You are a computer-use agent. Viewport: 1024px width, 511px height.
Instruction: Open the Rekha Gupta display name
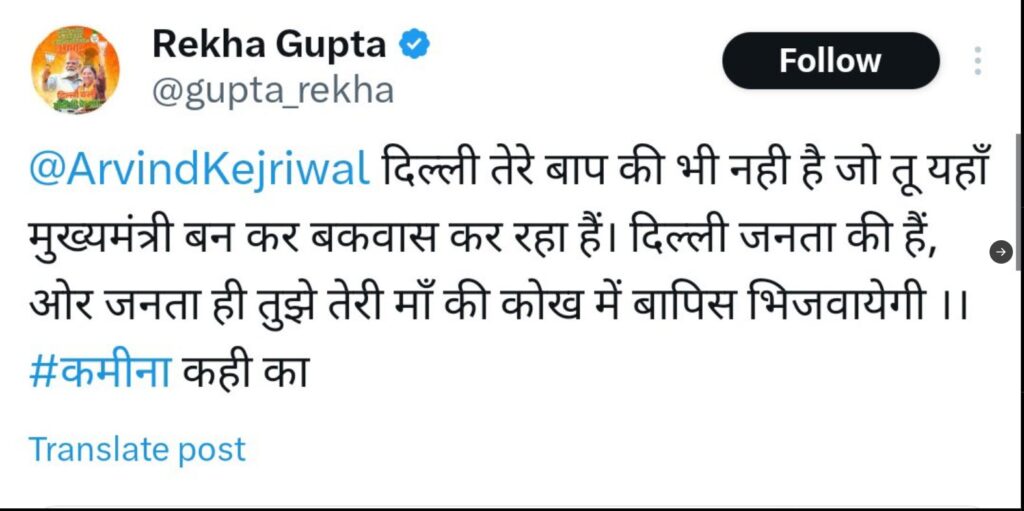[x=269, y=45]
